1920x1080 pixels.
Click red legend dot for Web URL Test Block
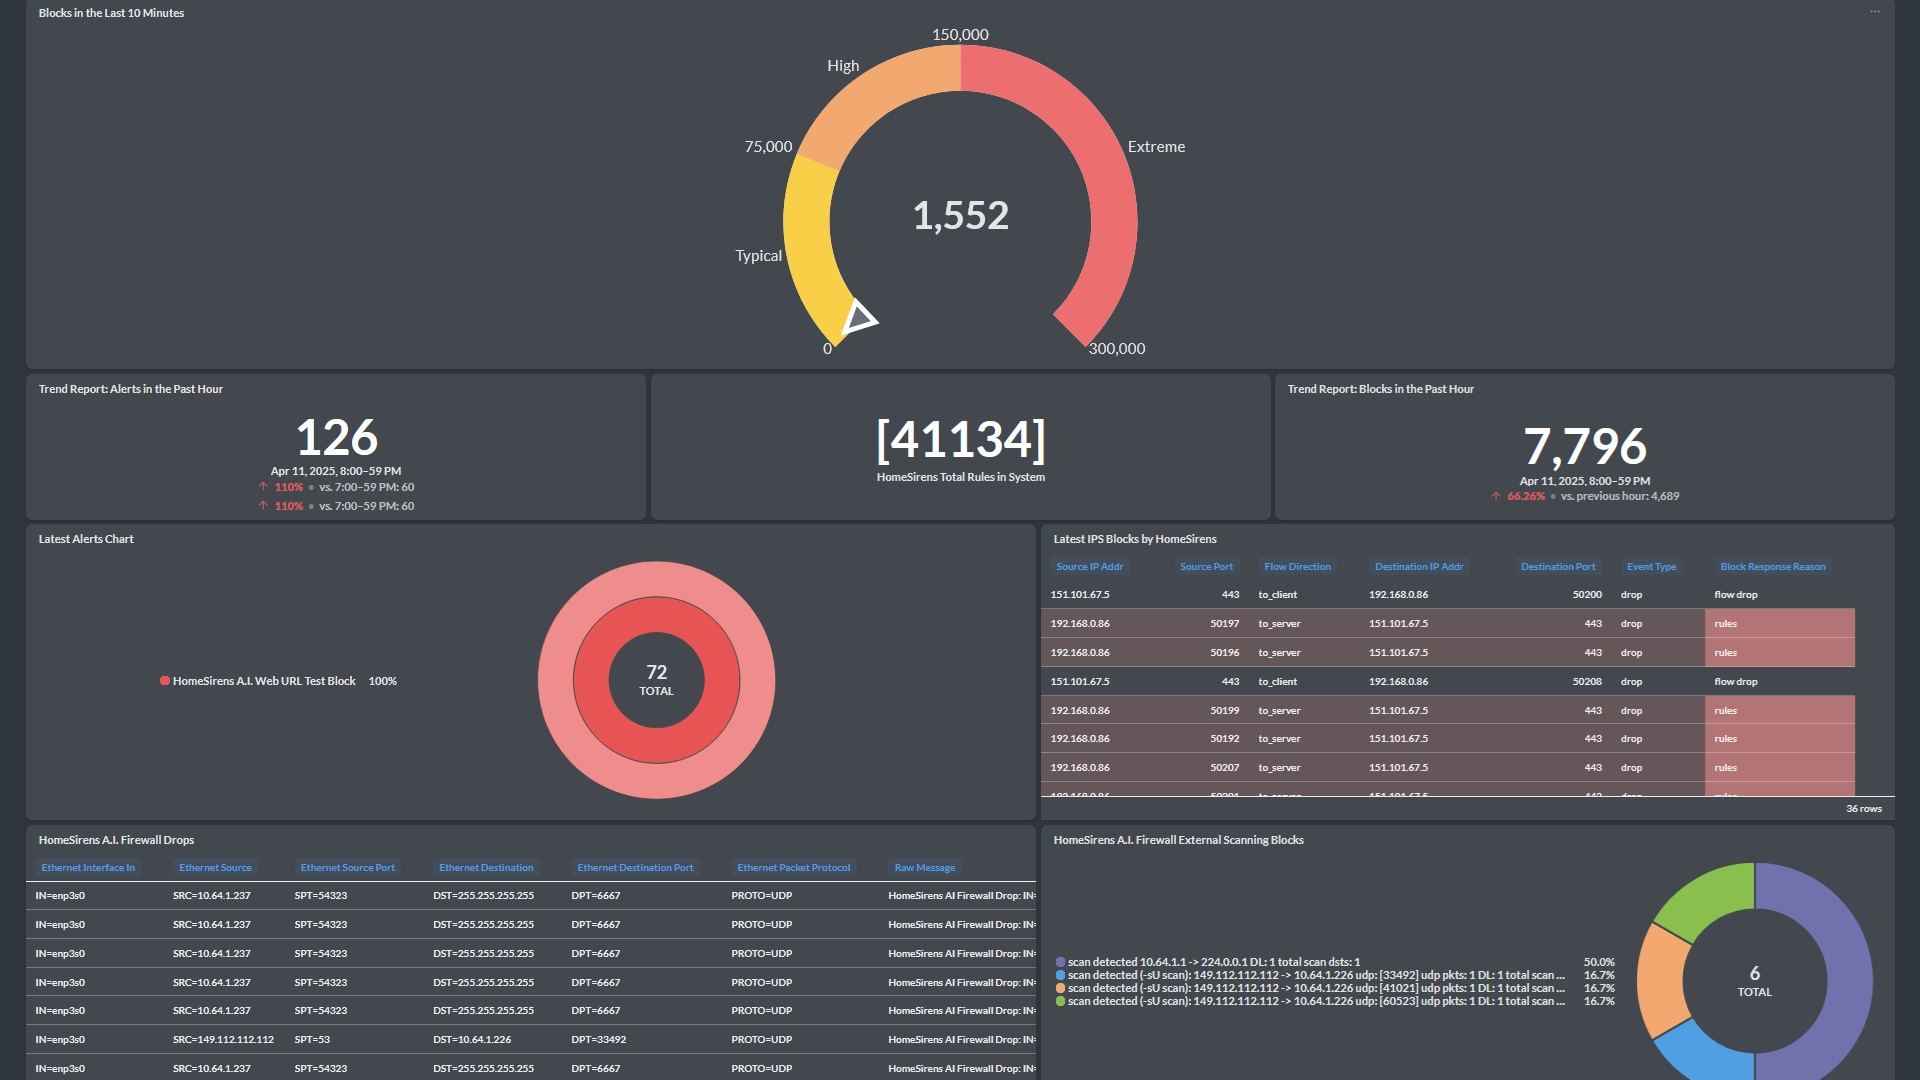tap(164, 681)
